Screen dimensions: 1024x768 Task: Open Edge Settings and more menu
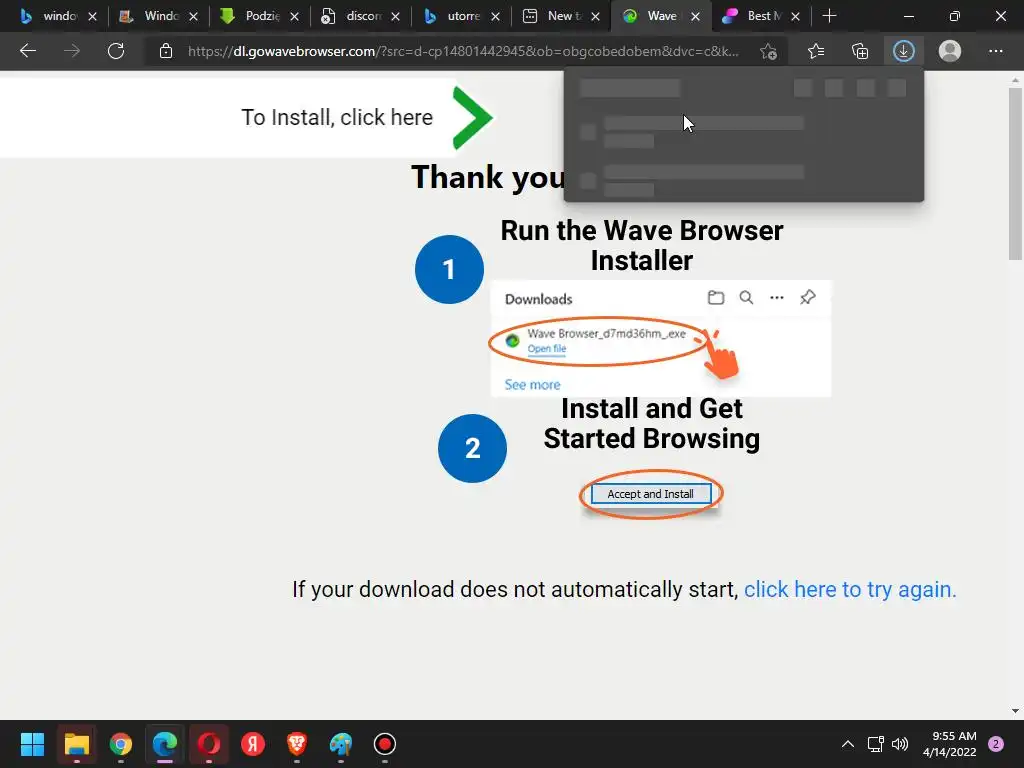995,51
